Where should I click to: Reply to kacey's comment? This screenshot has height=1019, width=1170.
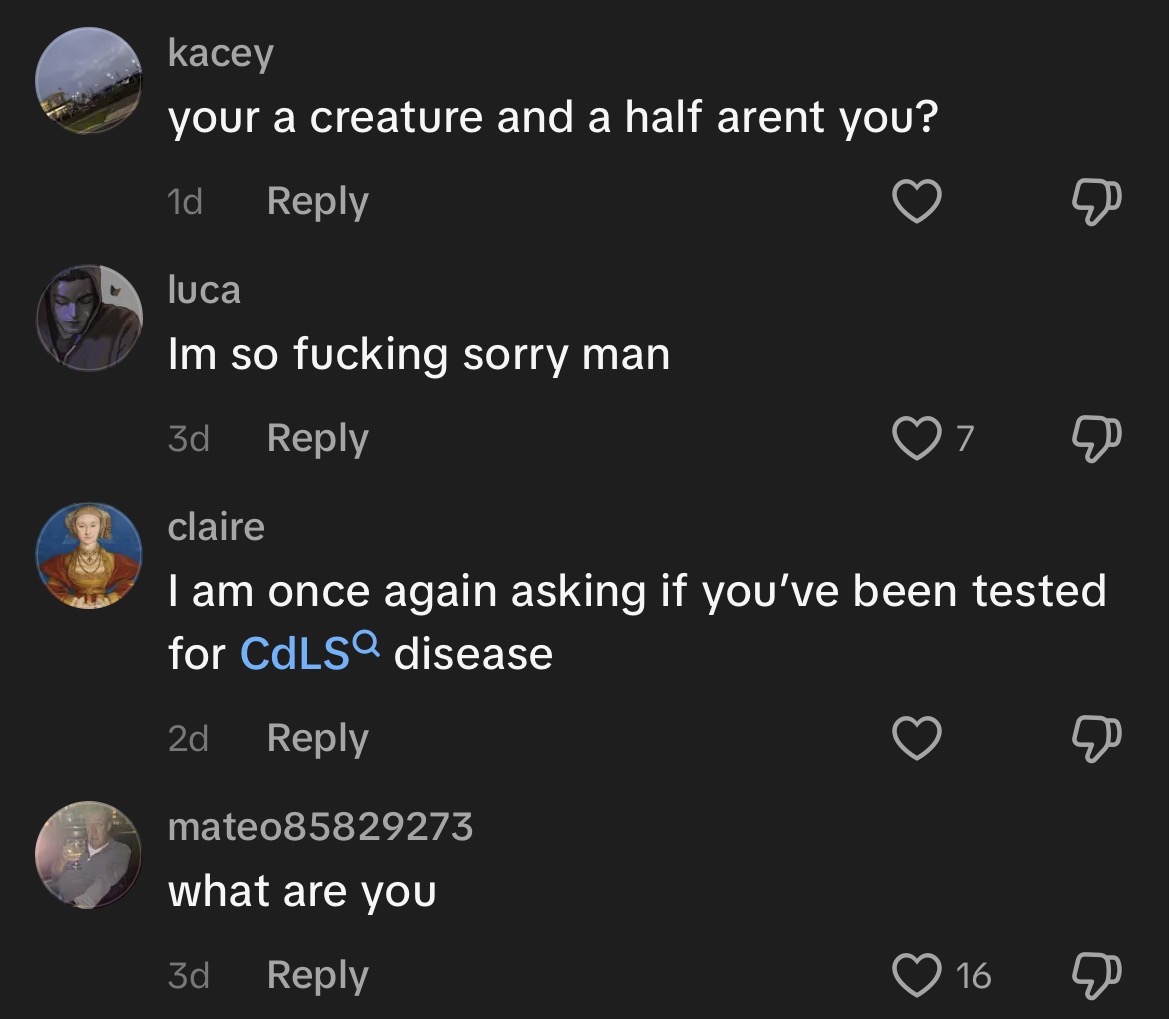[318, 202]
